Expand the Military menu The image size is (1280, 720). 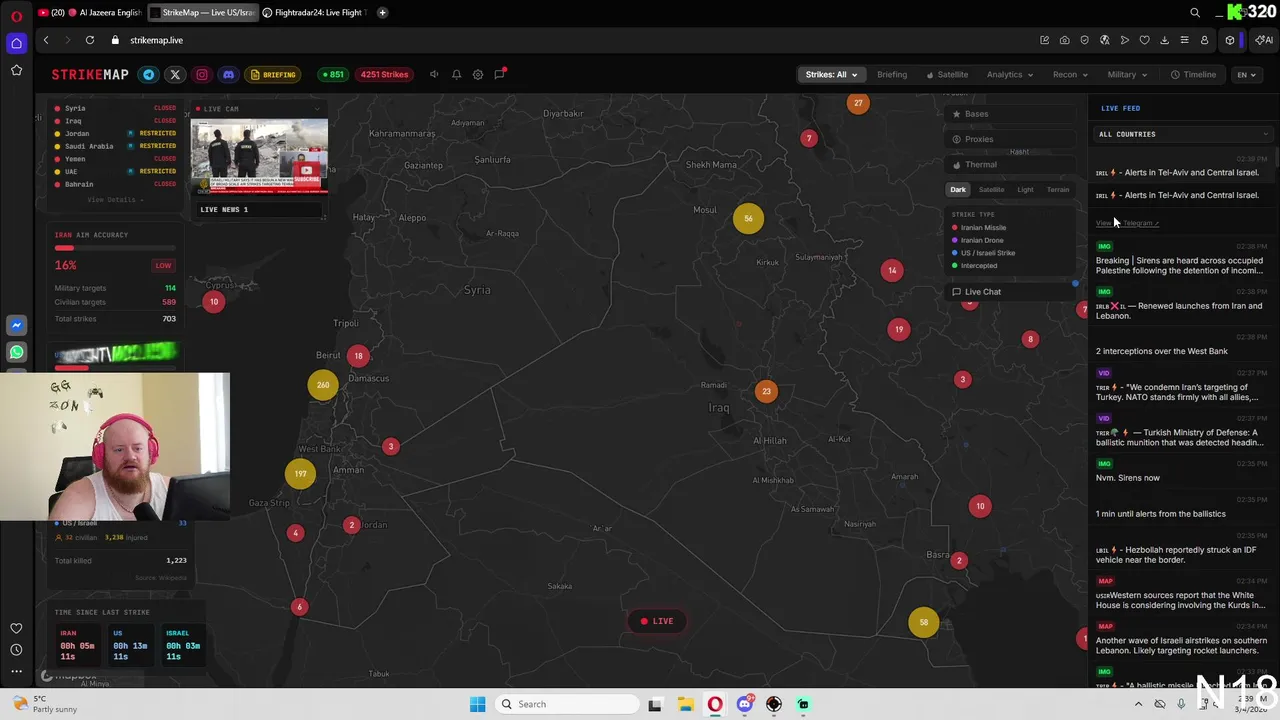tap(1127, 75)
